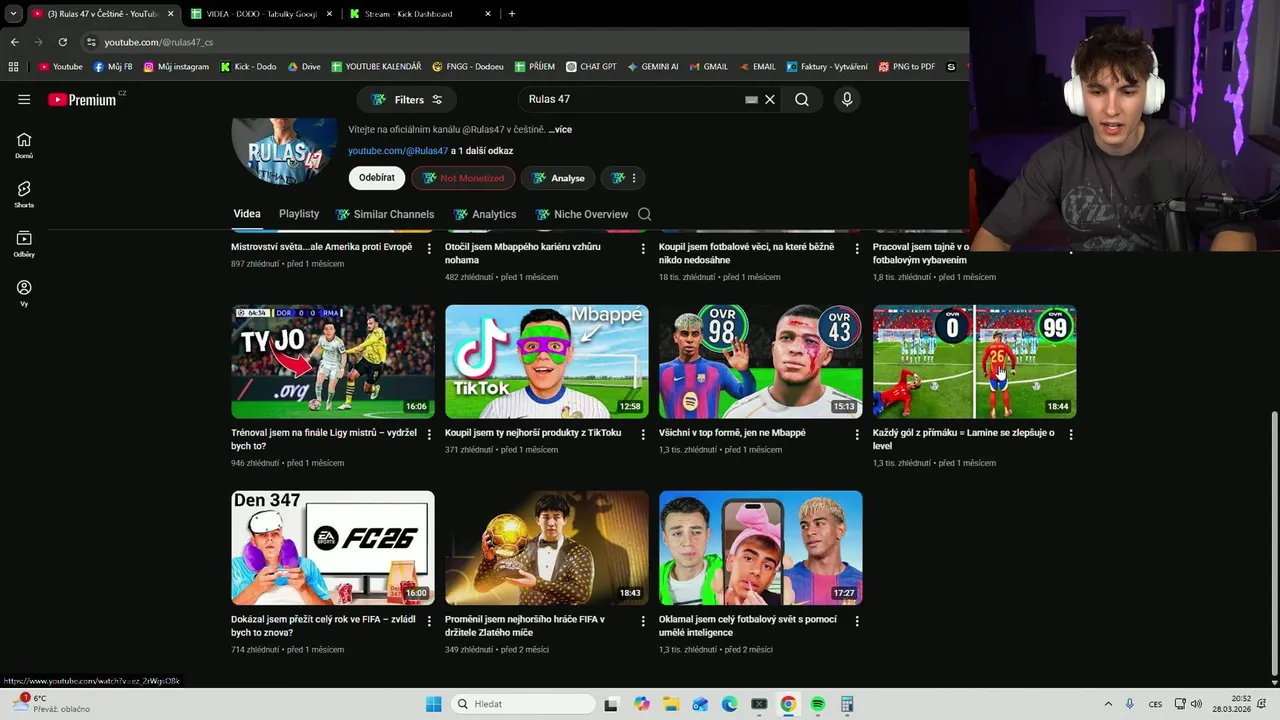1280x720 pixels.
Task: Go back with the browser back arrow
Action: tap(14, 42)
